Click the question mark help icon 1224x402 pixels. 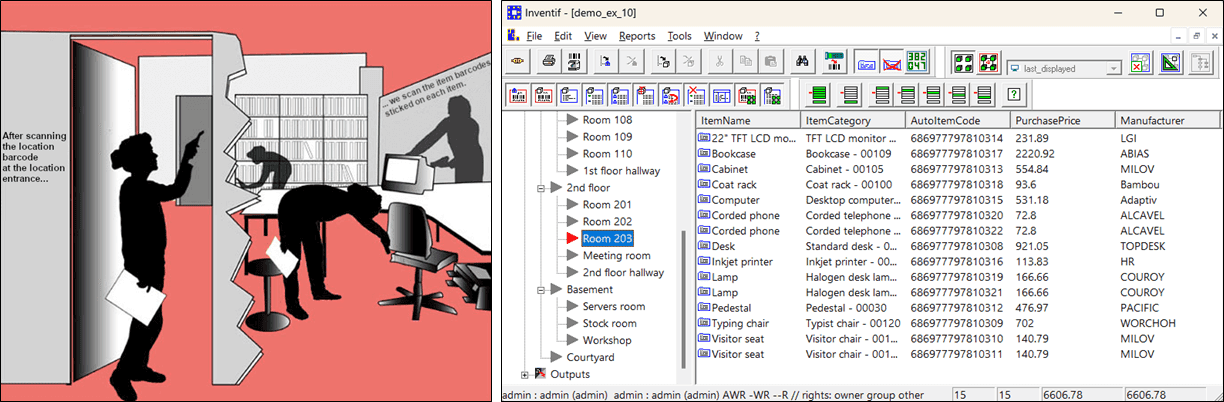click(1014, 95)
